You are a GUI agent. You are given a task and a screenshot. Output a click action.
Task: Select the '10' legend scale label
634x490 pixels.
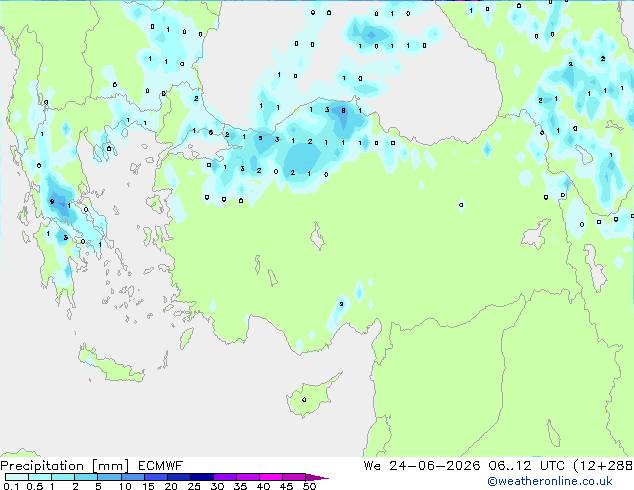click(125, 486)
